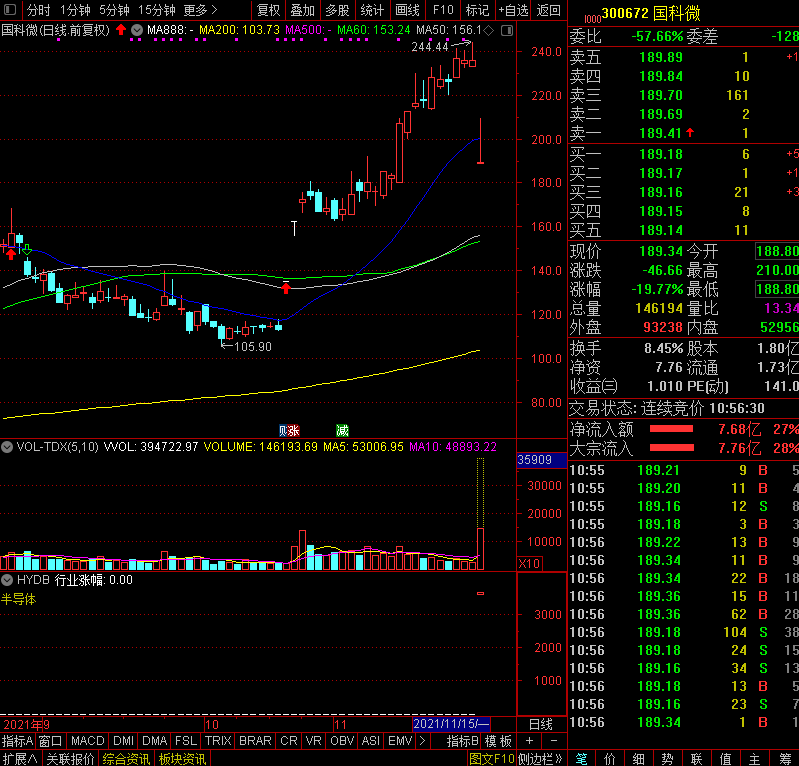Viewport: 799px width, 766px height.
Task: Click the 复权 toolbar button
Action: click(269, 10)
